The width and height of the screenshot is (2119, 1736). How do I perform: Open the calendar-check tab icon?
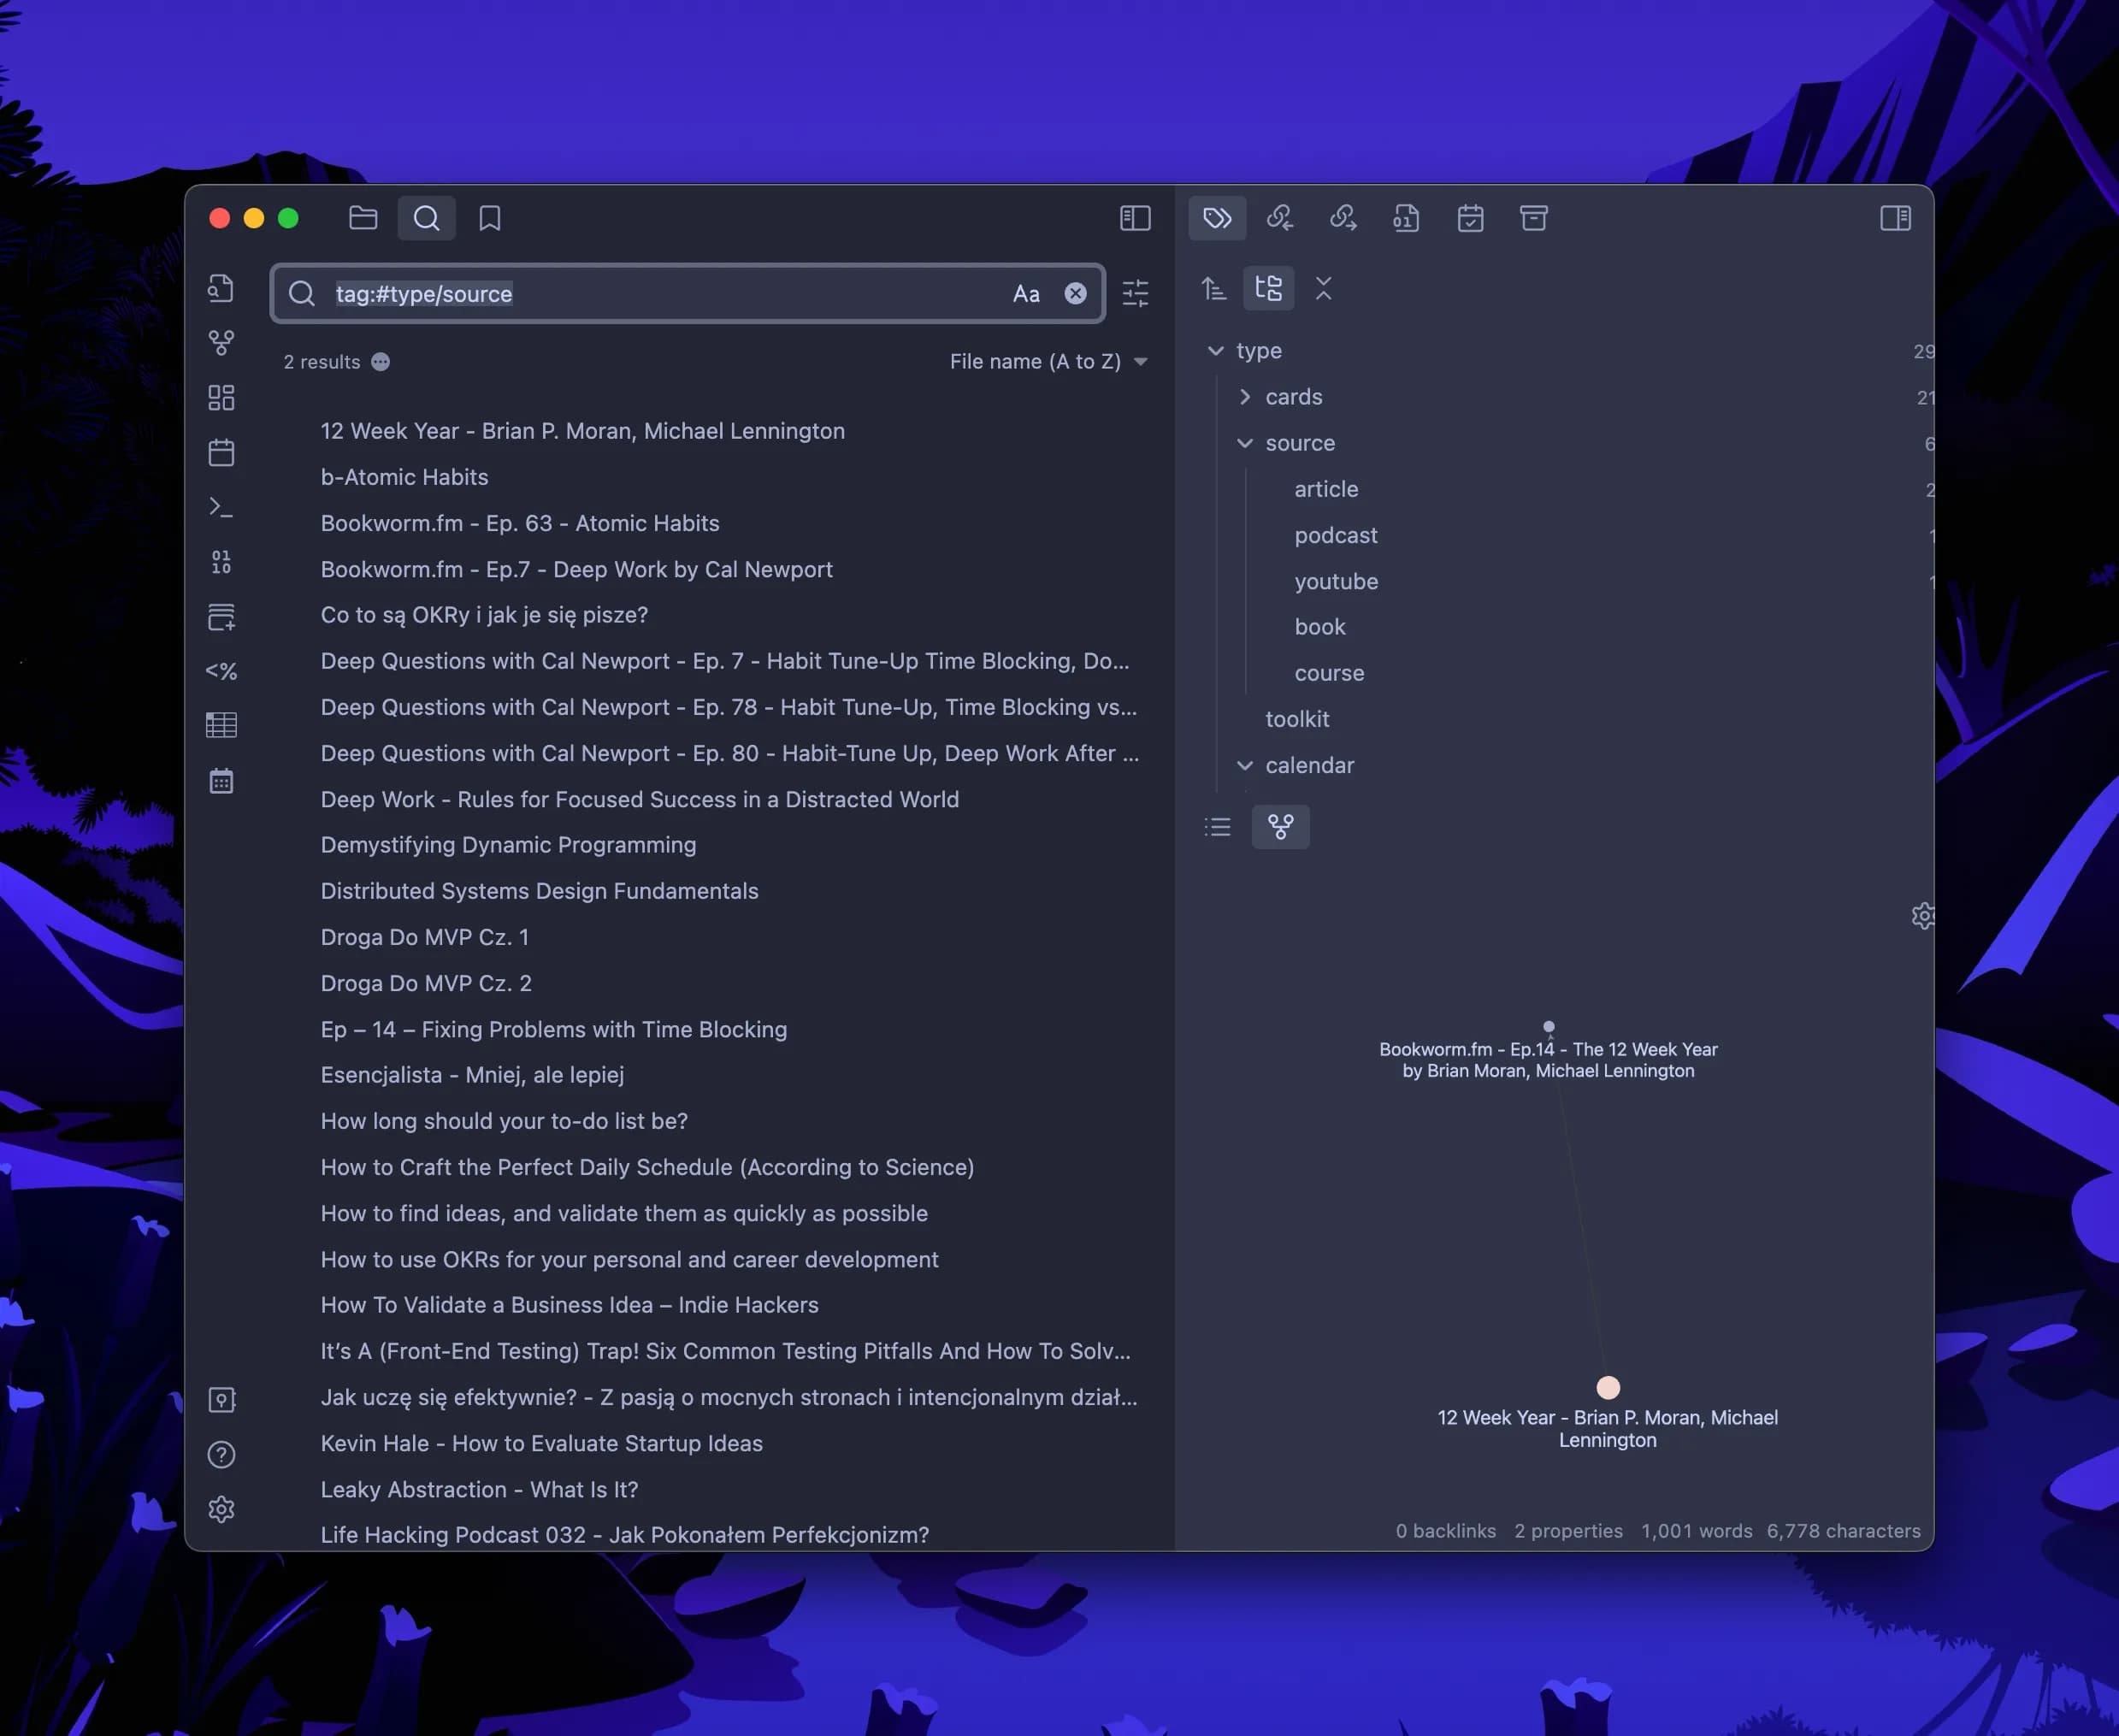coord(1470,218)
